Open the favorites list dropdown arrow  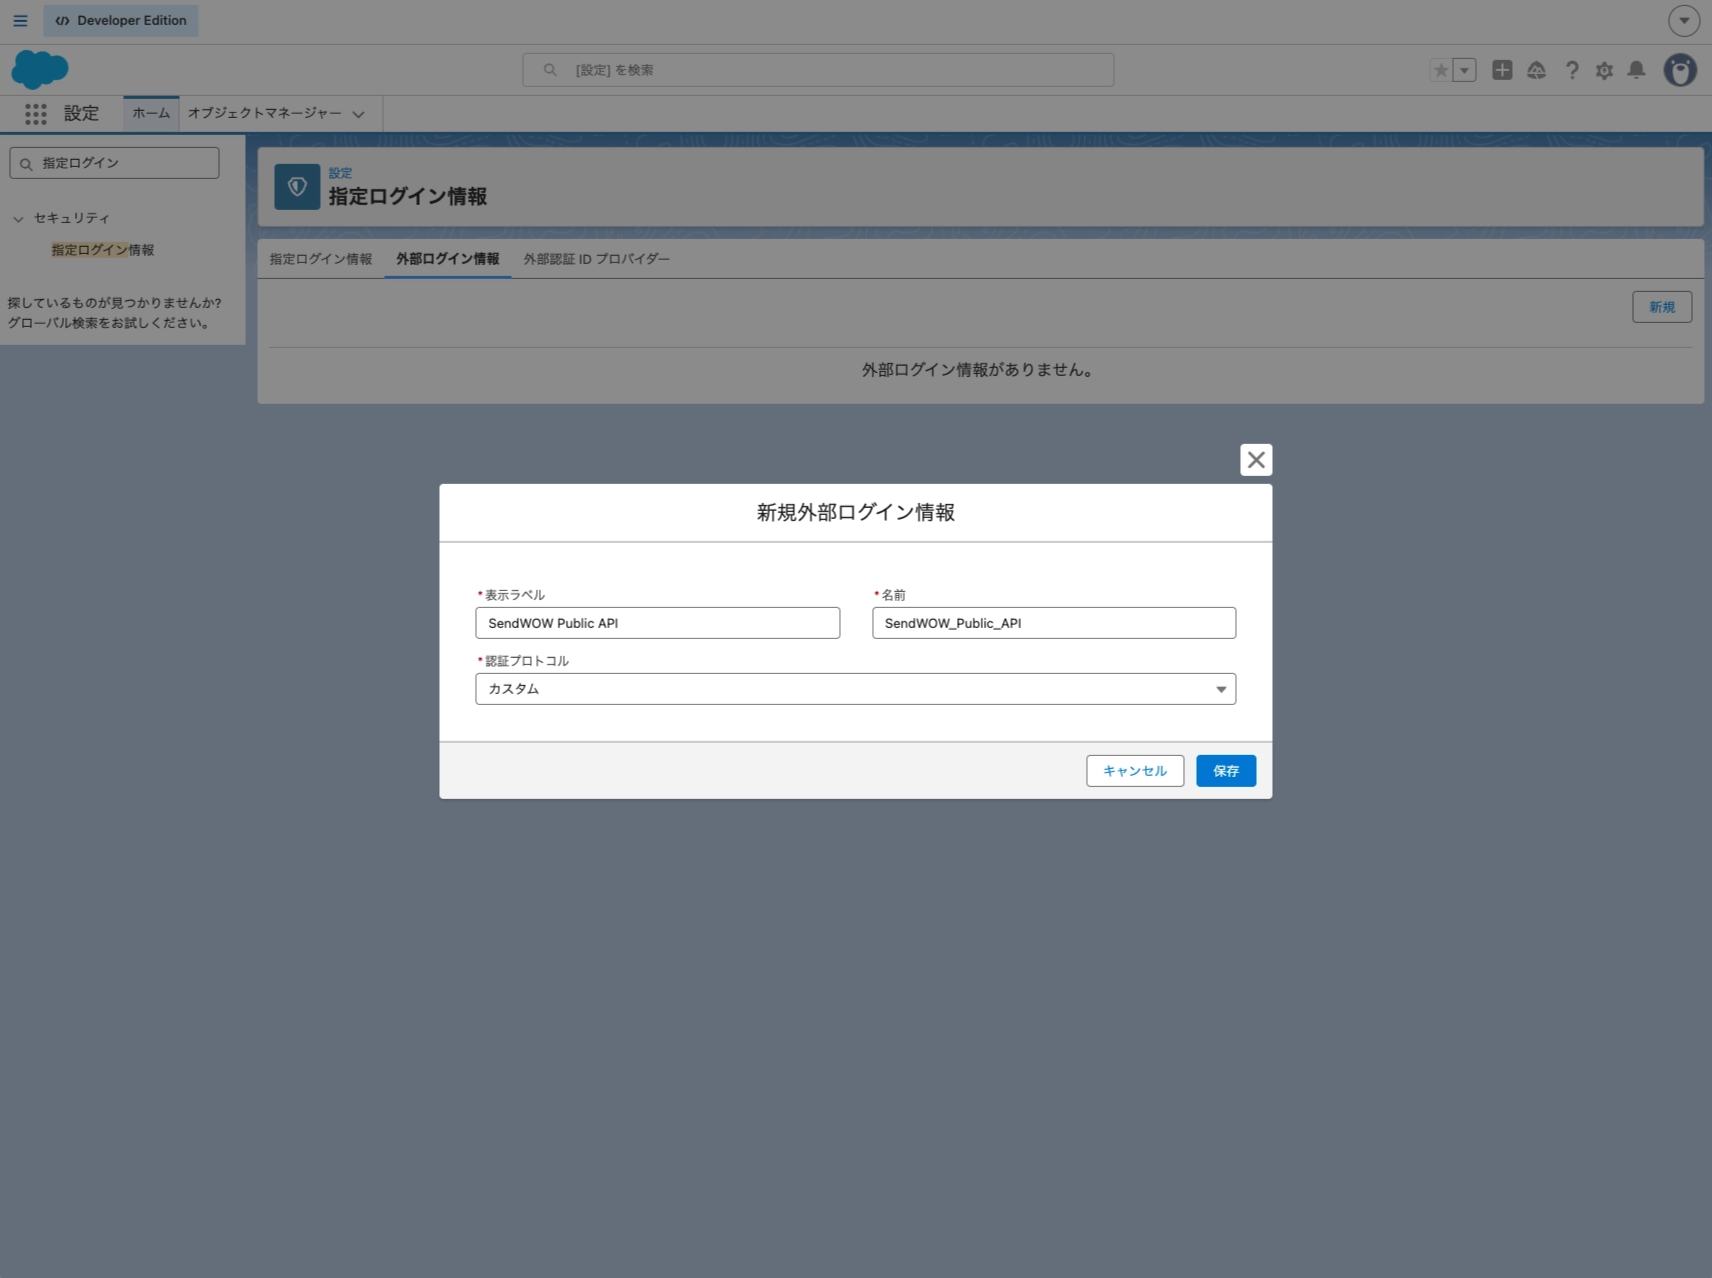pos(1464,70)
